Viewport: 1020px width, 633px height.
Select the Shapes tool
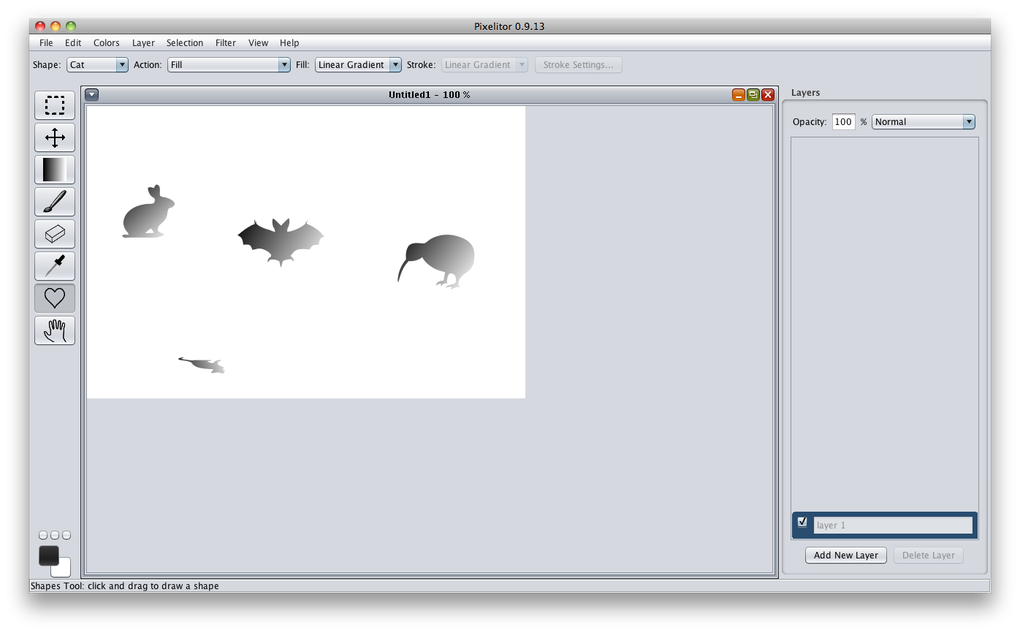pyautogui.click(x=54, y=297)
